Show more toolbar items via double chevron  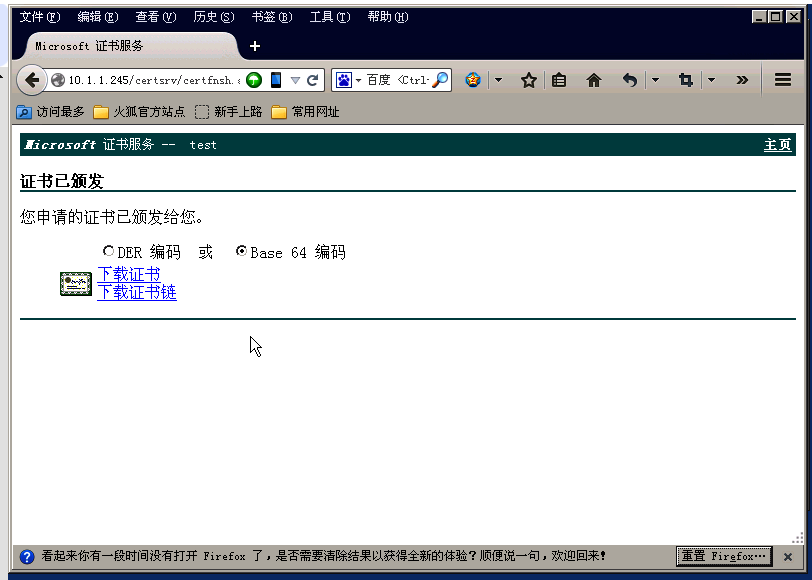pyautogui.click(x=742, y=80)
